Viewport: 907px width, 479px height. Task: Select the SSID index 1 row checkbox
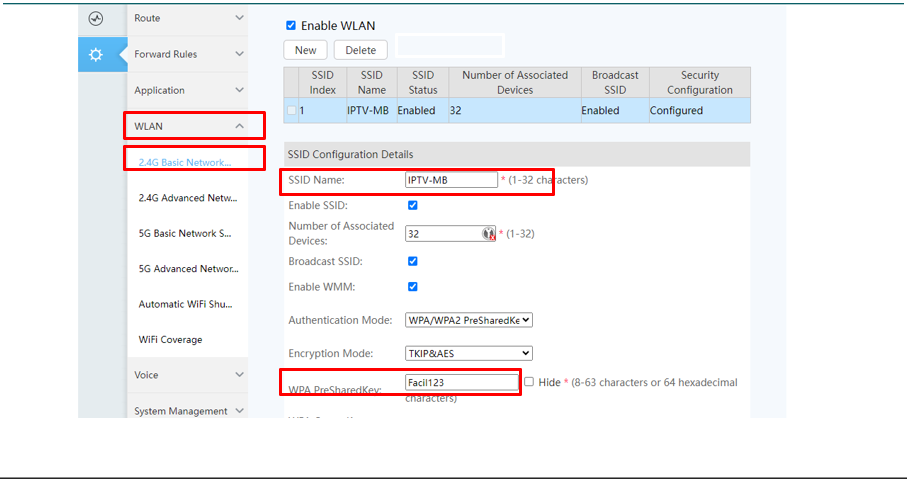(x=292, y=110)
